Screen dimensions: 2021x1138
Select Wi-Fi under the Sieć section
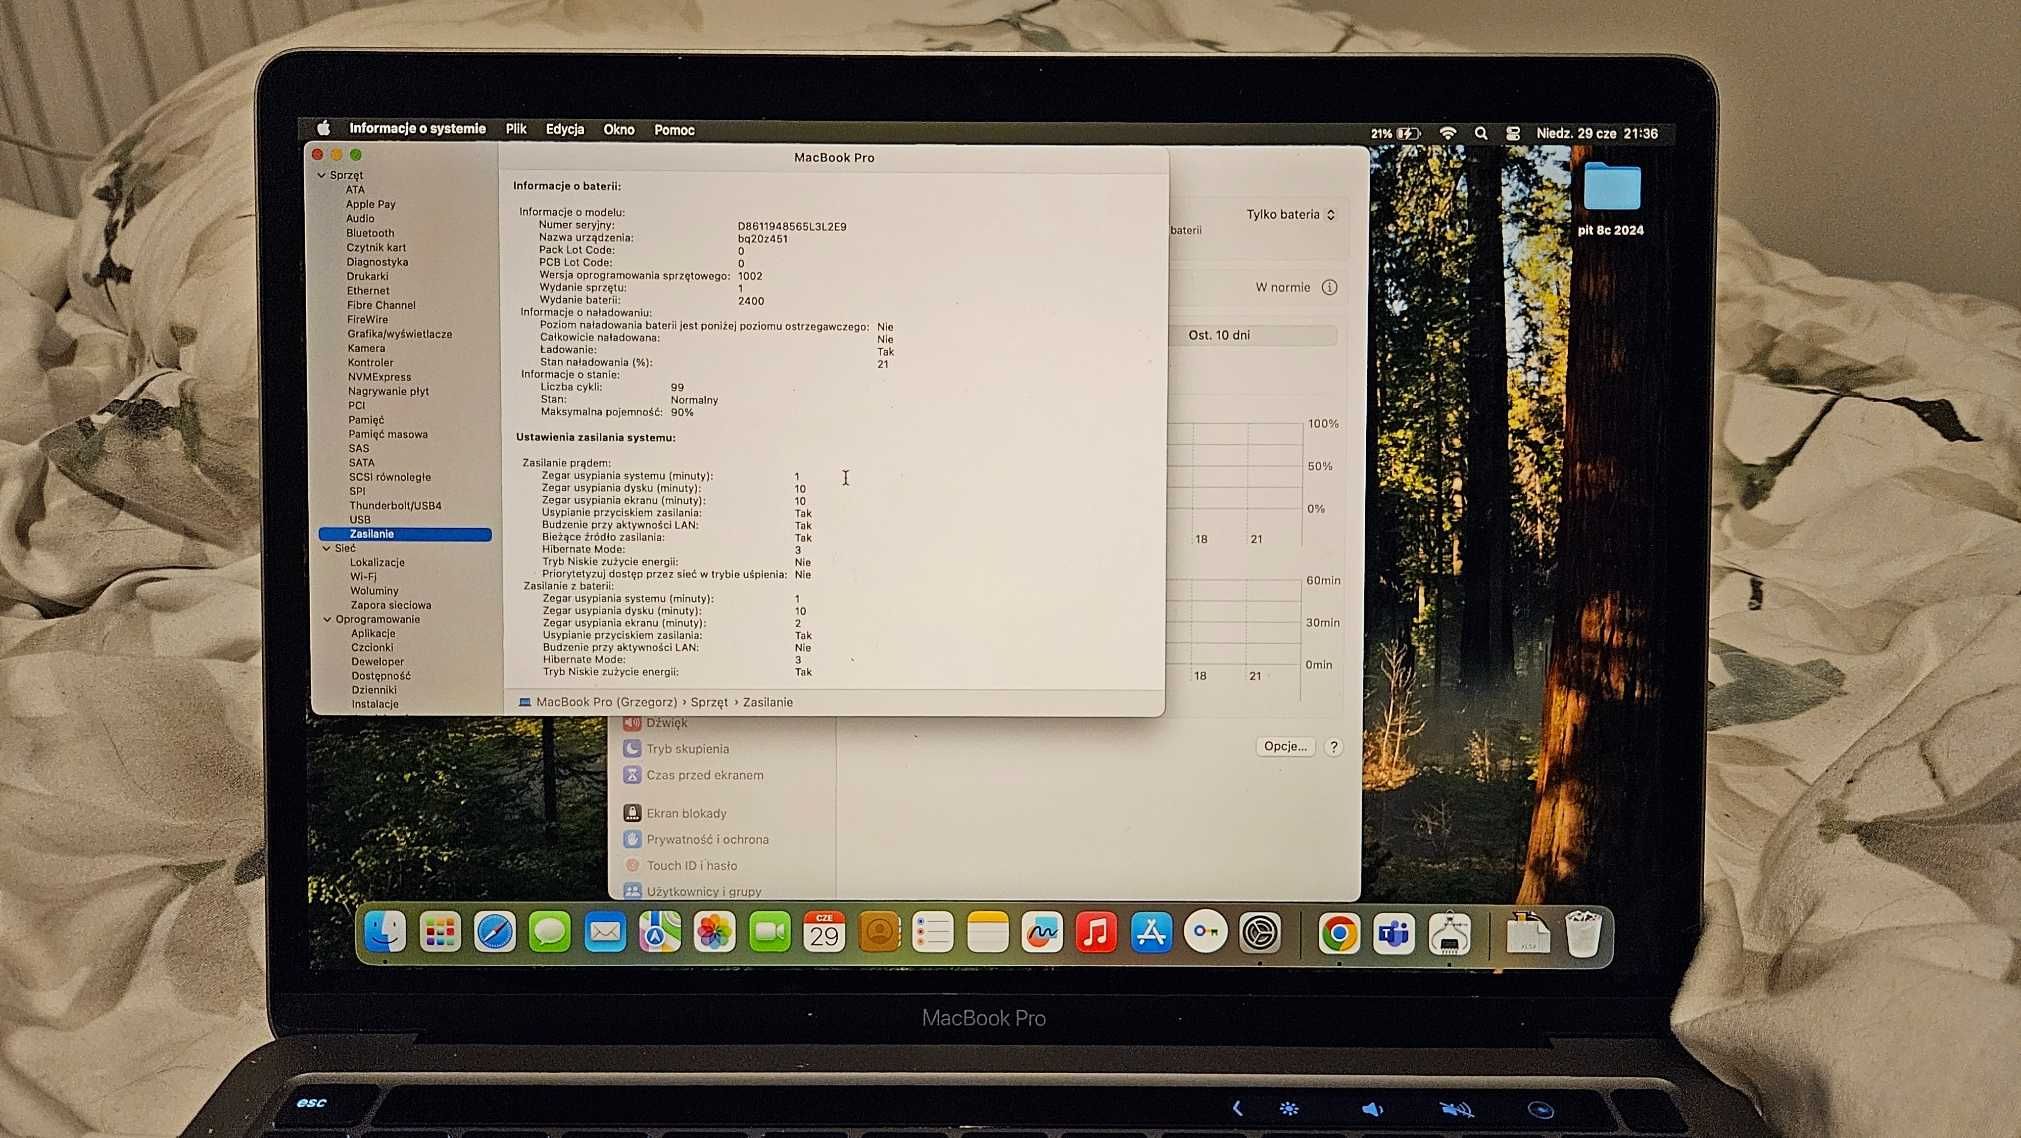pos(363,577)
